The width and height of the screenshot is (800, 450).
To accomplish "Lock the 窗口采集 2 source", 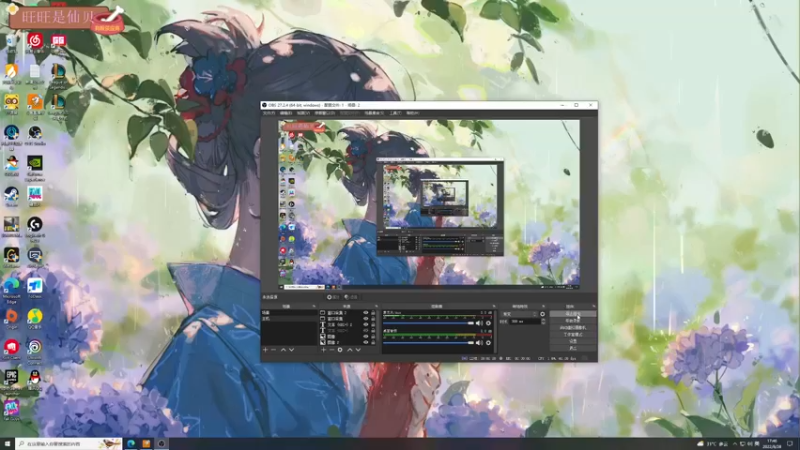I will point(373,313).
